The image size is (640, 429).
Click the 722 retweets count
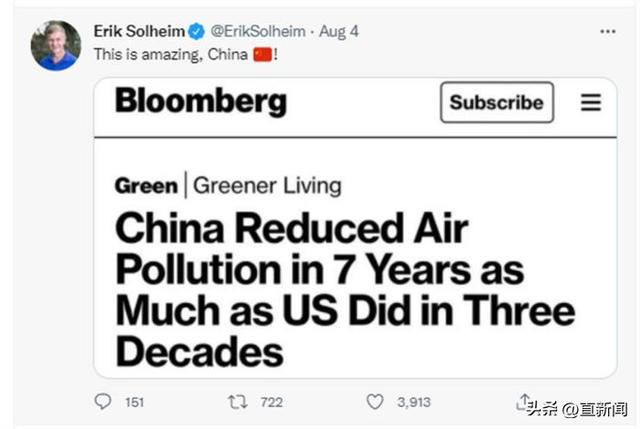(x=271, y=402)
